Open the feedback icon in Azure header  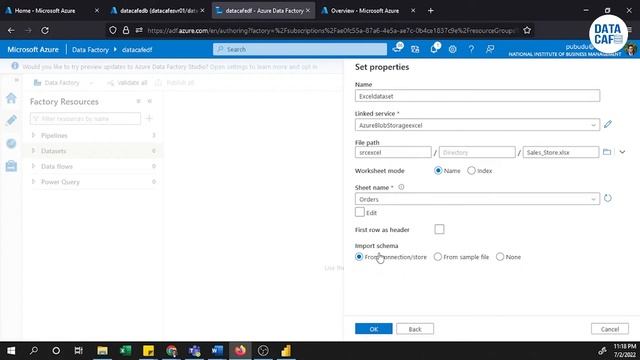point(490,49)
